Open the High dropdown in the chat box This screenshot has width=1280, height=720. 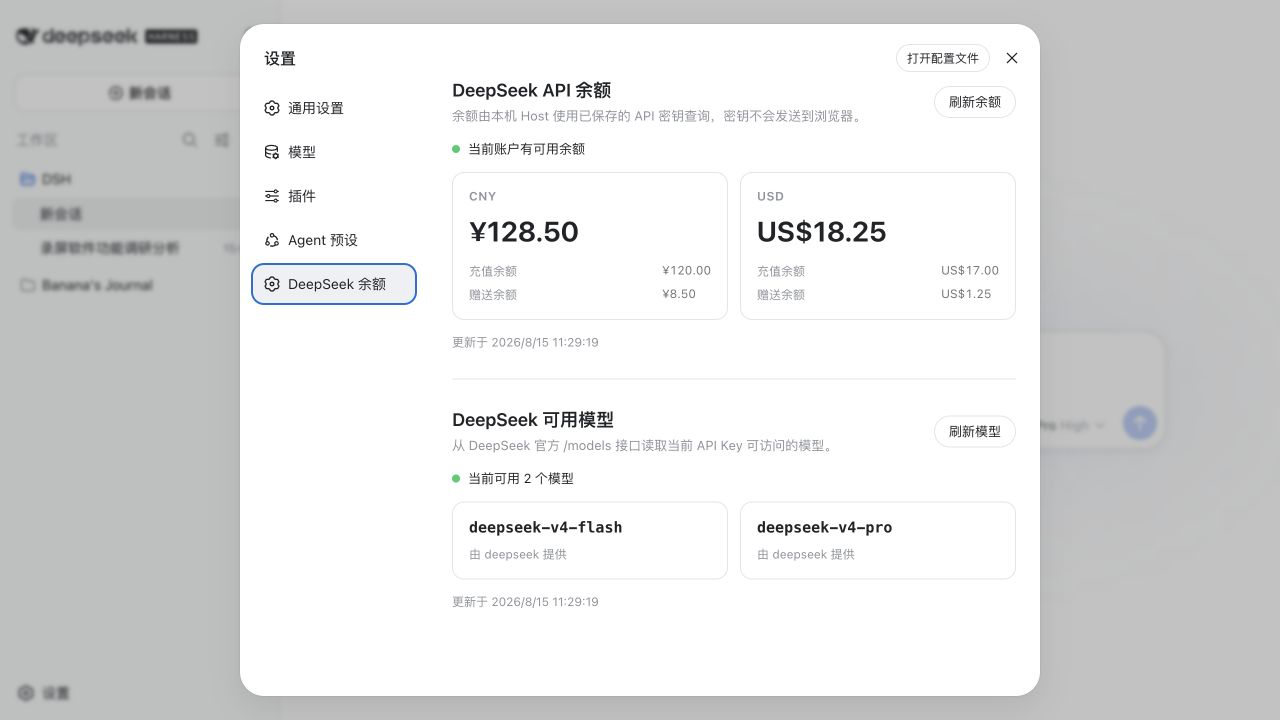pos(1080,425)
